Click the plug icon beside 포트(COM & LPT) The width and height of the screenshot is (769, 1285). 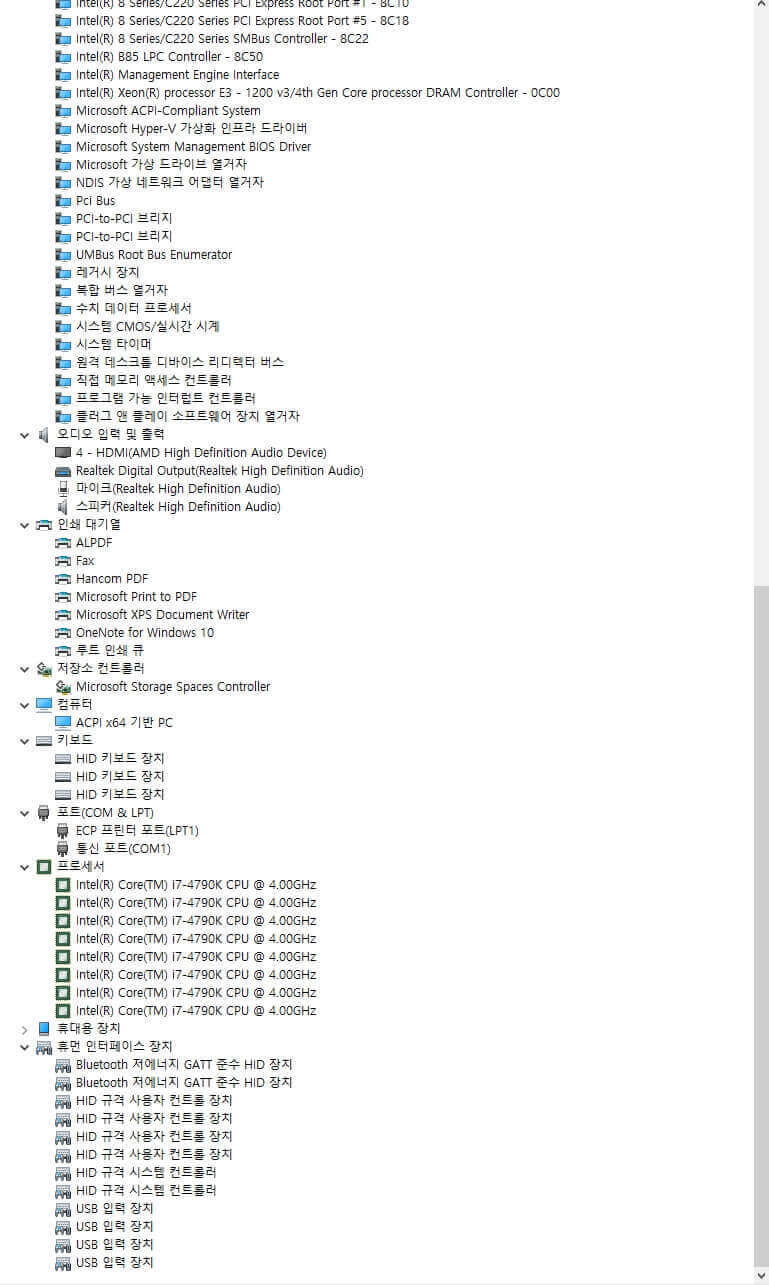point(43,812)
